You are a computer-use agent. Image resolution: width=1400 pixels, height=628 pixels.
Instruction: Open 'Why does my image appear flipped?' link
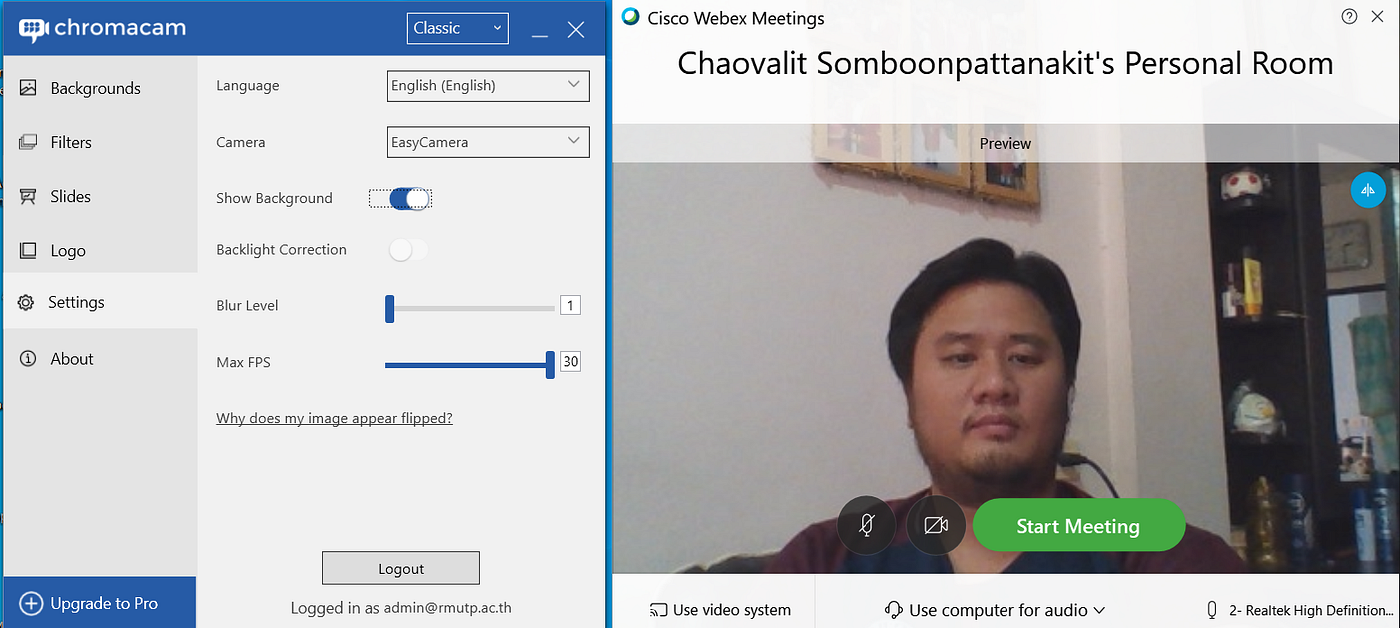point(334,418)
